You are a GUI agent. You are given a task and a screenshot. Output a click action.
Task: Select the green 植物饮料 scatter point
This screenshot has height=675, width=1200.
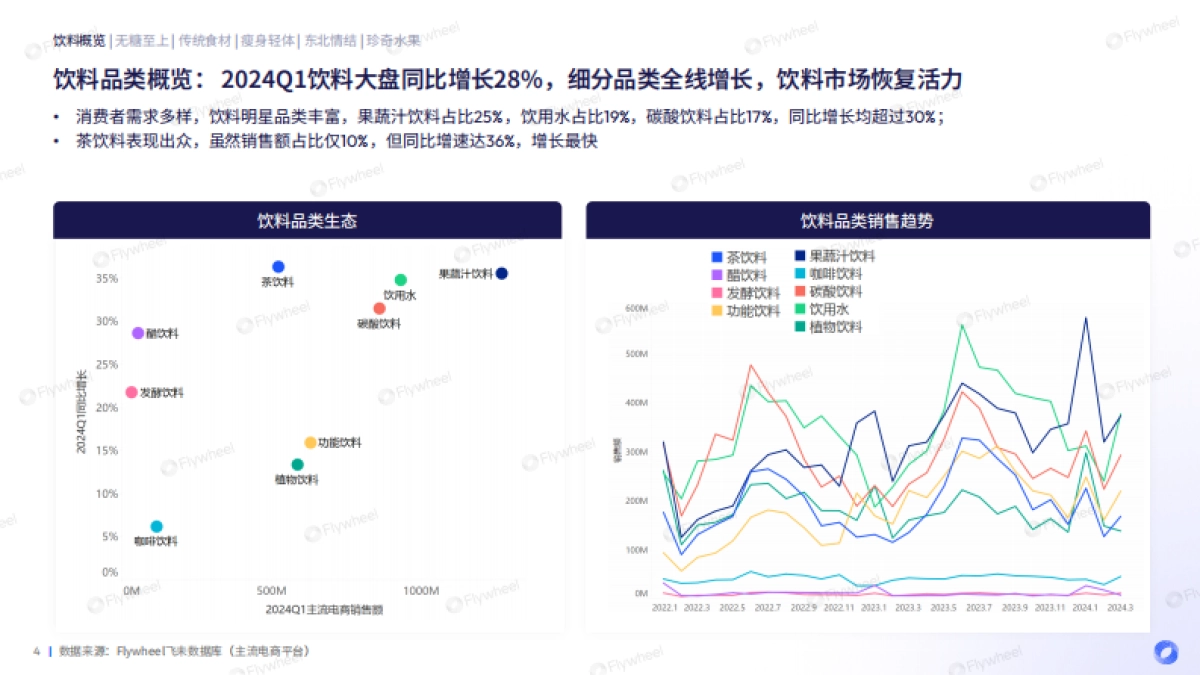pyautogui.click(x=296, y=464)
